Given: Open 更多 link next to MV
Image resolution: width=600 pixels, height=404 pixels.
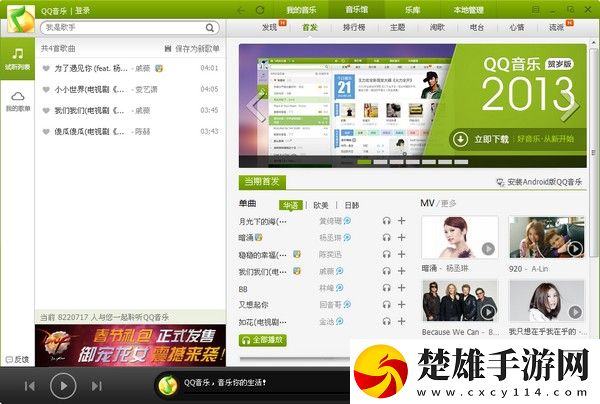Looking at the screenshot, I should click(x=448, y=204).
